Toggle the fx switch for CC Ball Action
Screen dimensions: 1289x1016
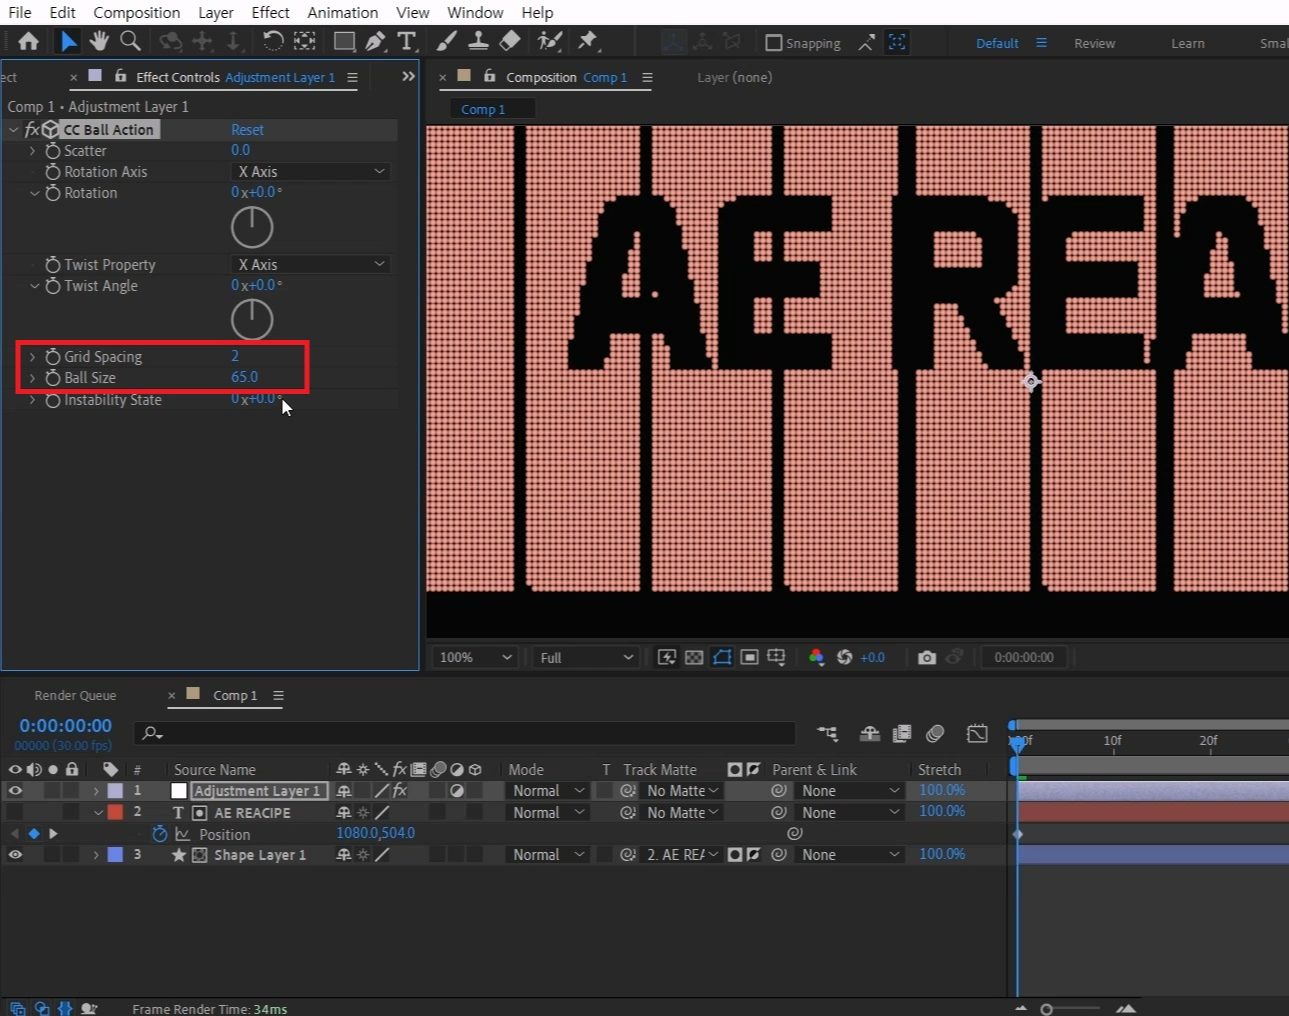pyautogui.click(x=32, y=130)
